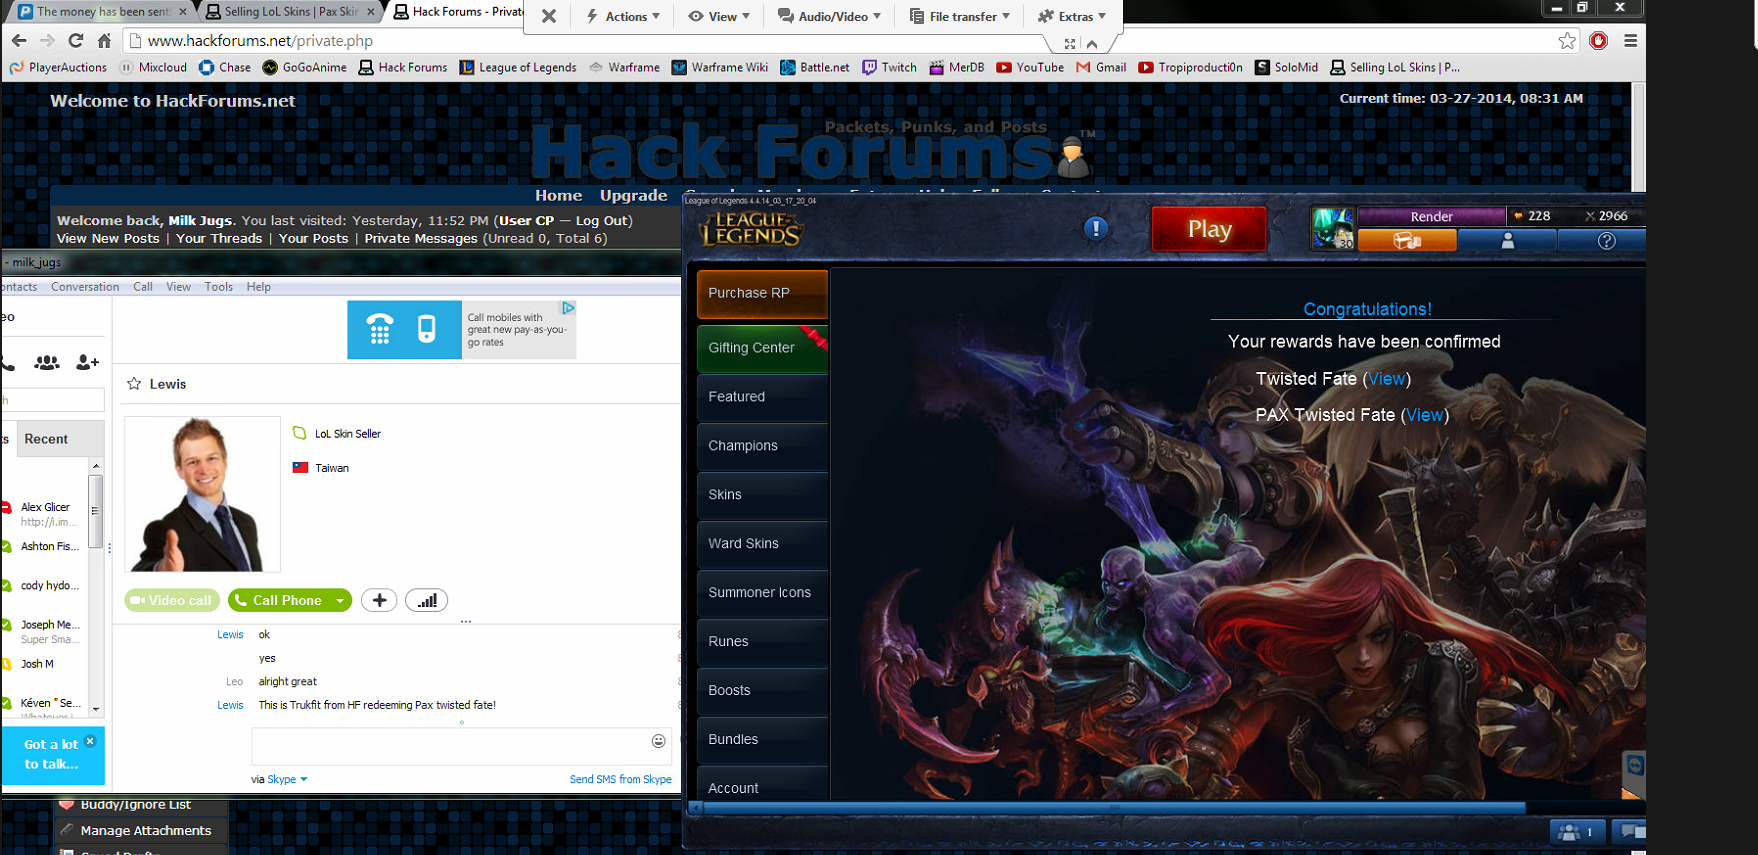Click the summoner avatar icon in League
1758x855 pixels.
coord(1333,229)
